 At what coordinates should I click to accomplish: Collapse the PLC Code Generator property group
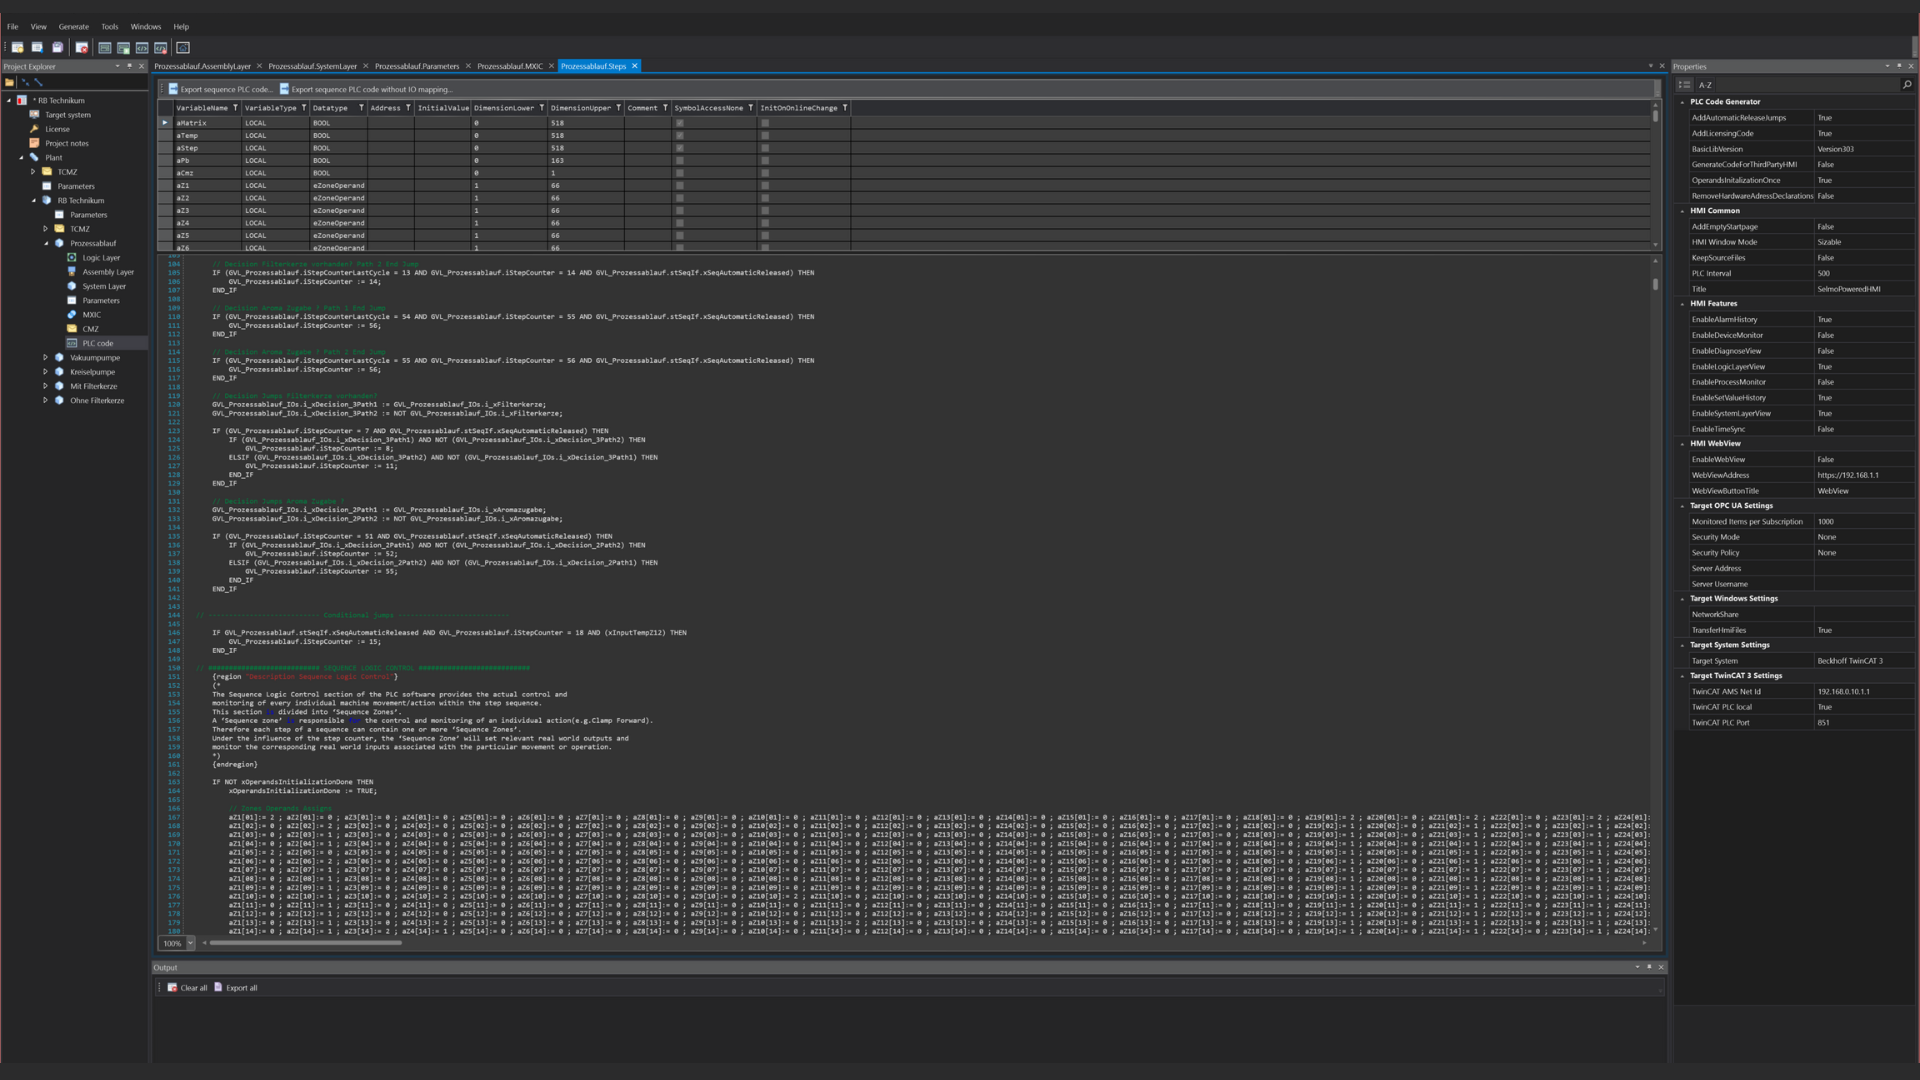1683,102
